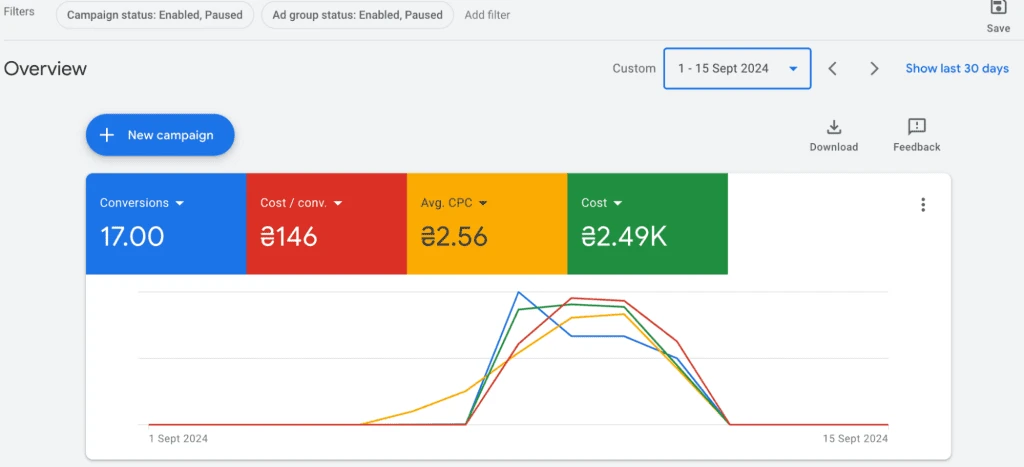Open the Cost metric dropdown
Image resolution: width=1024 pixels, height=467 pixels.
click(x=601, y=203)
